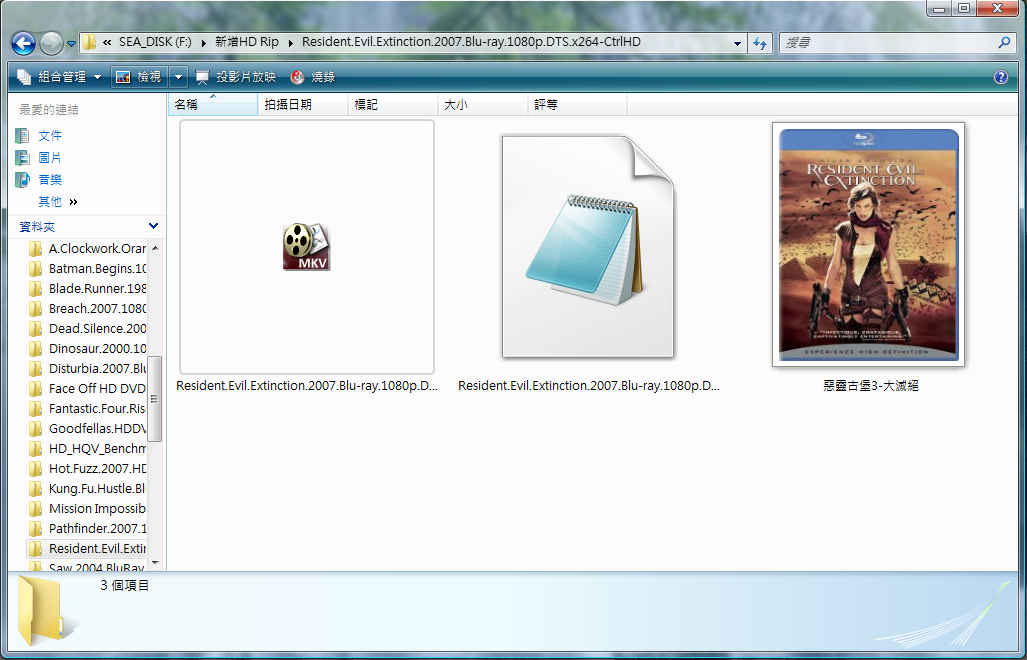Open the address bar history dropdown
Image resolution: width=1027 pixels, height=660 pixels.
tap(737, 43)
